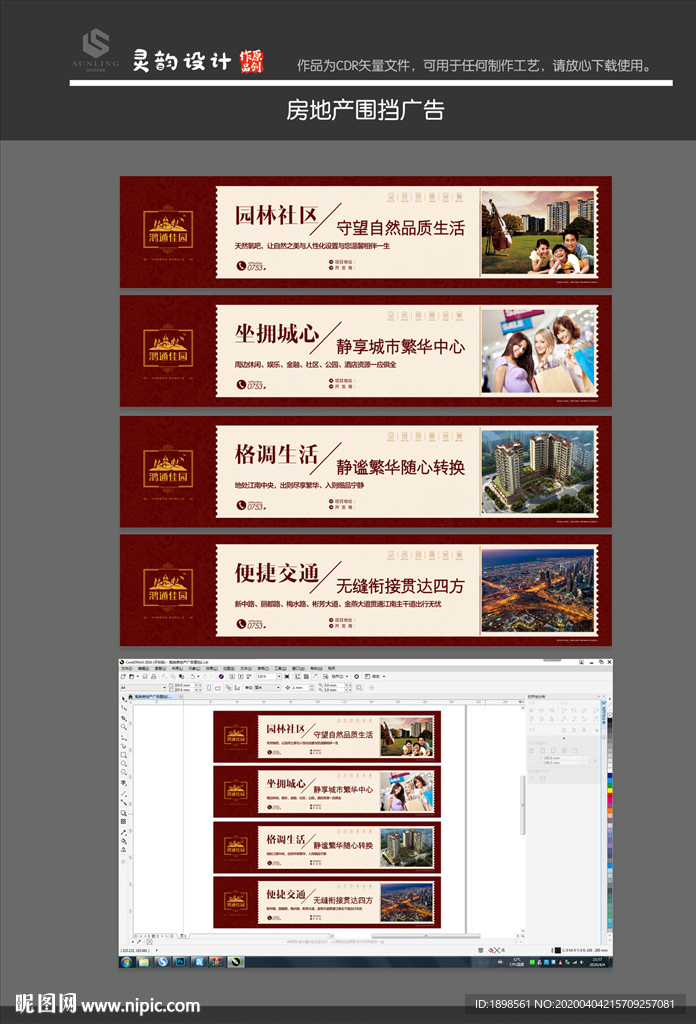Select the Smart Fill tool

coord(123,850)
